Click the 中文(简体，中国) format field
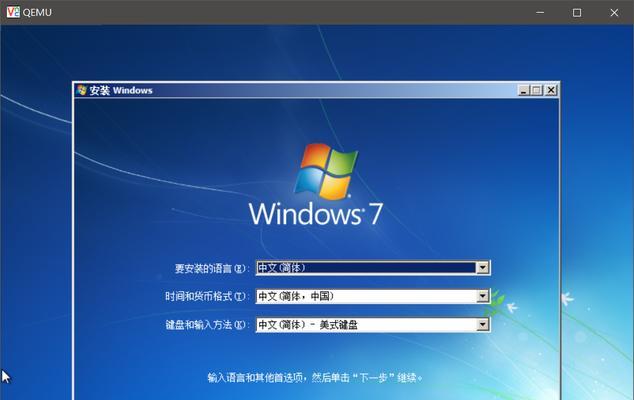This screenshot has height=400, width=634. coord(373,296)
